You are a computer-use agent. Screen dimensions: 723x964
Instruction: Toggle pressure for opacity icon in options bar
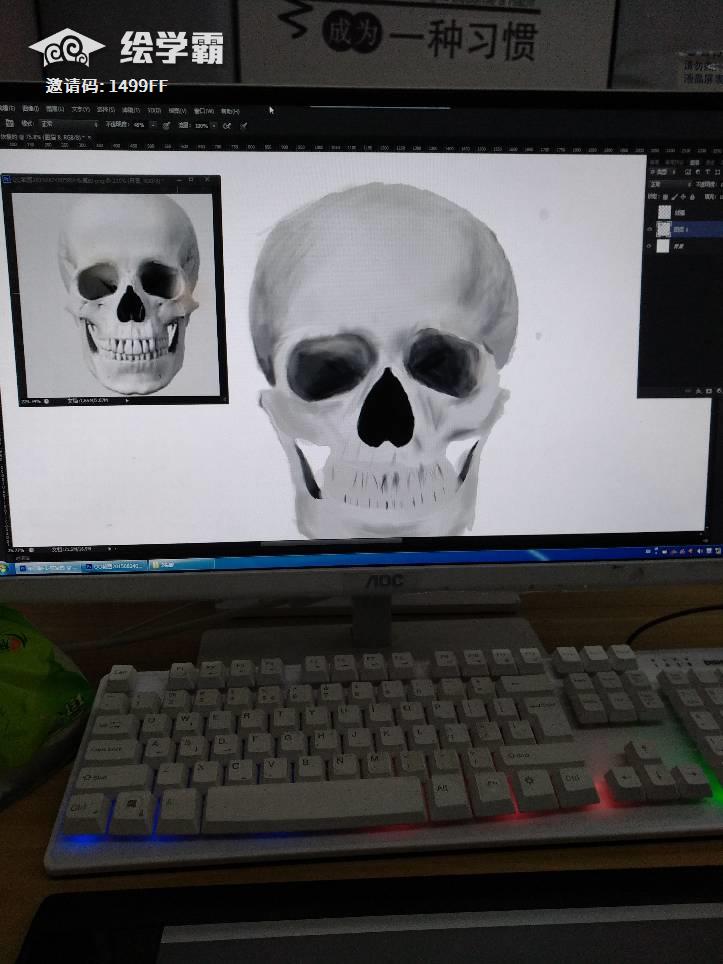[166, 125]
